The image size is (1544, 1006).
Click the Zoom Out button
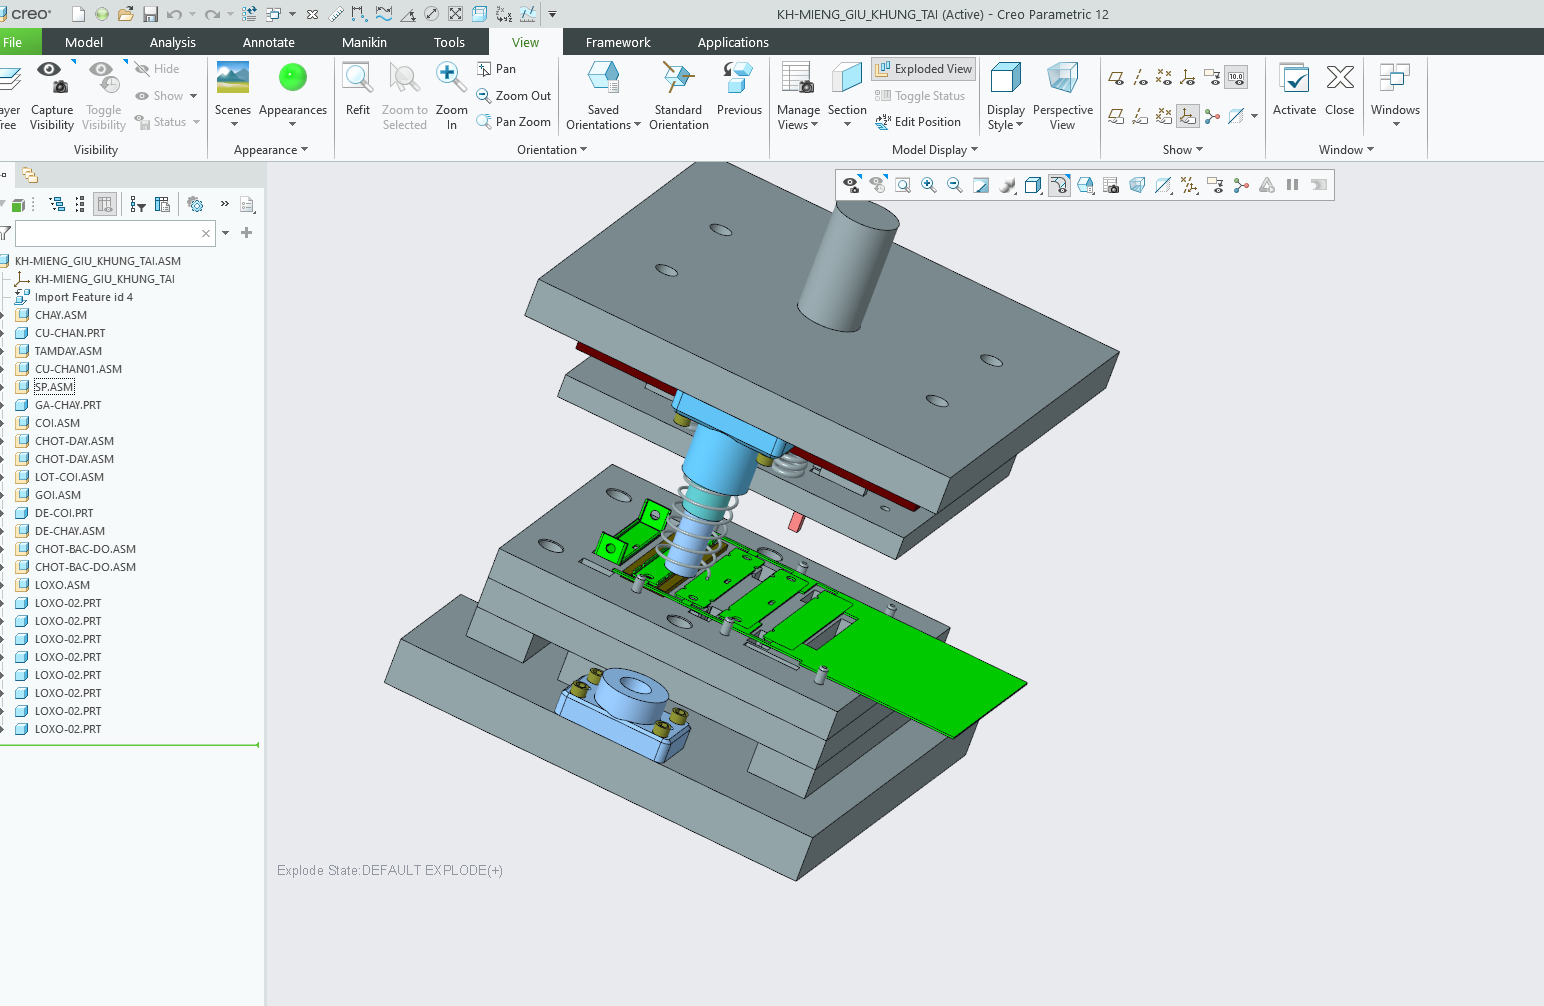(514, 96)
